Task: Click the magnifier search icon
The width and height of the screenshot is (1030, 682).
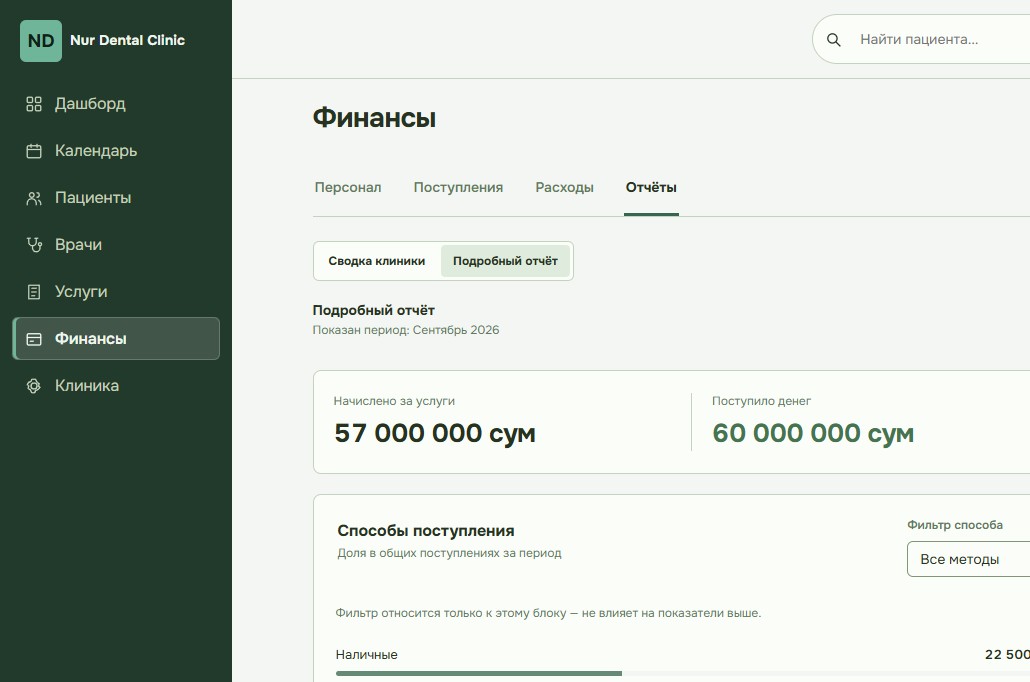Action: [x=834, y=39]
